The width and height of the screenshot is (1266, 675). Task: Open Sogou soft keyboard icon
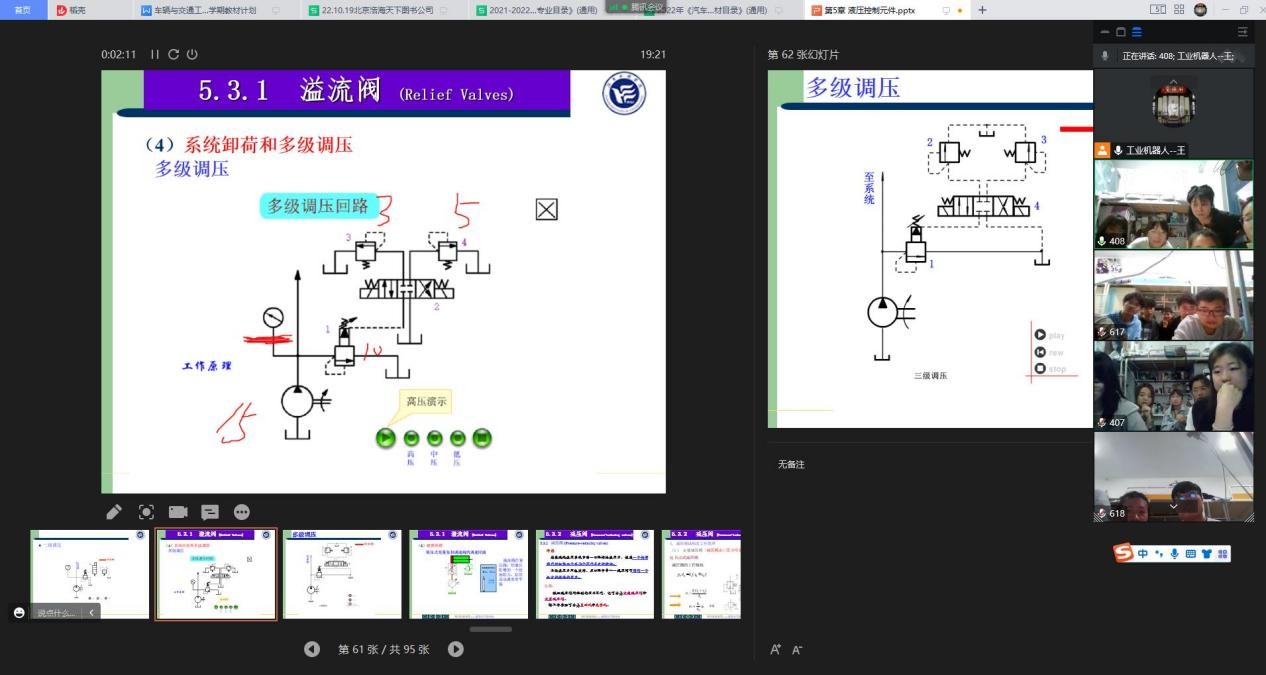coord(1190,553)
